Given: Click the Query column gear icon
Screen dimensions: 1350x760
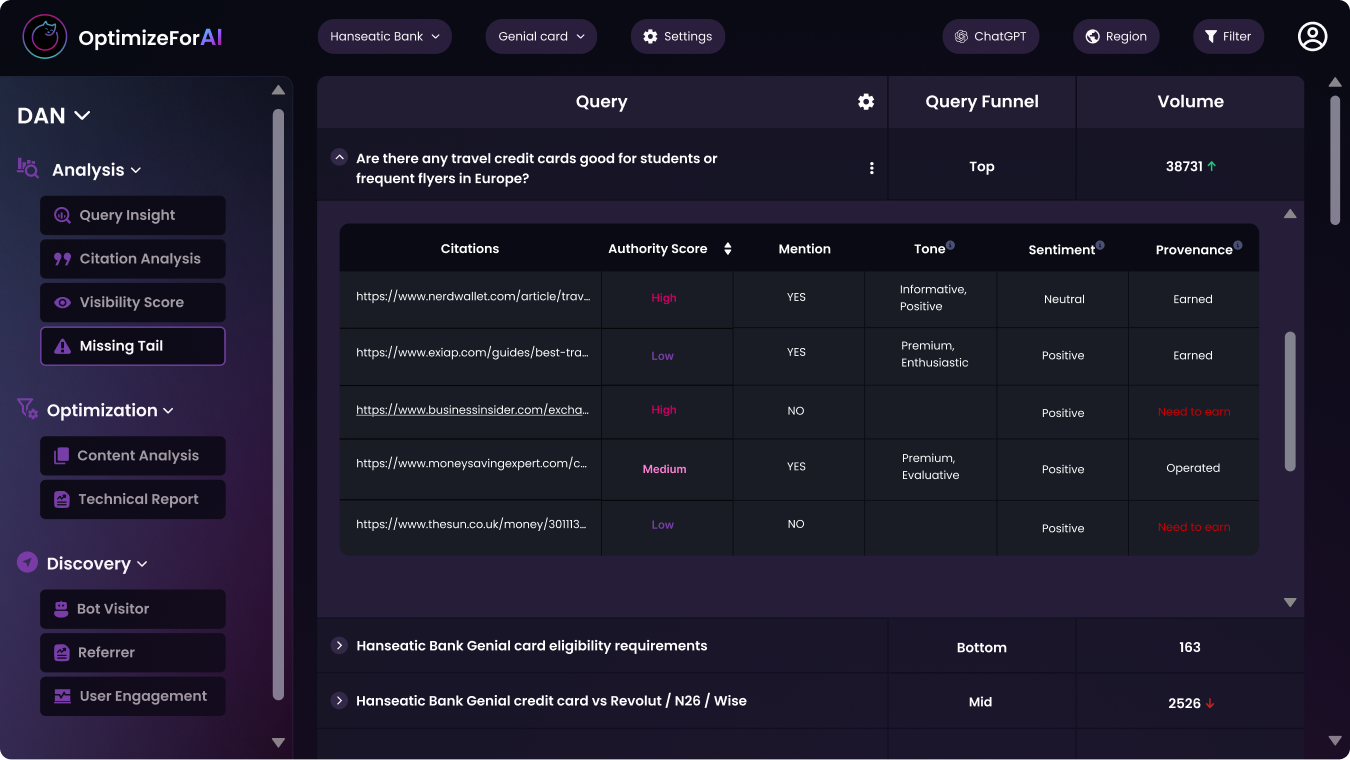Looking at the screenshot, I should click(x=866, y=102).
